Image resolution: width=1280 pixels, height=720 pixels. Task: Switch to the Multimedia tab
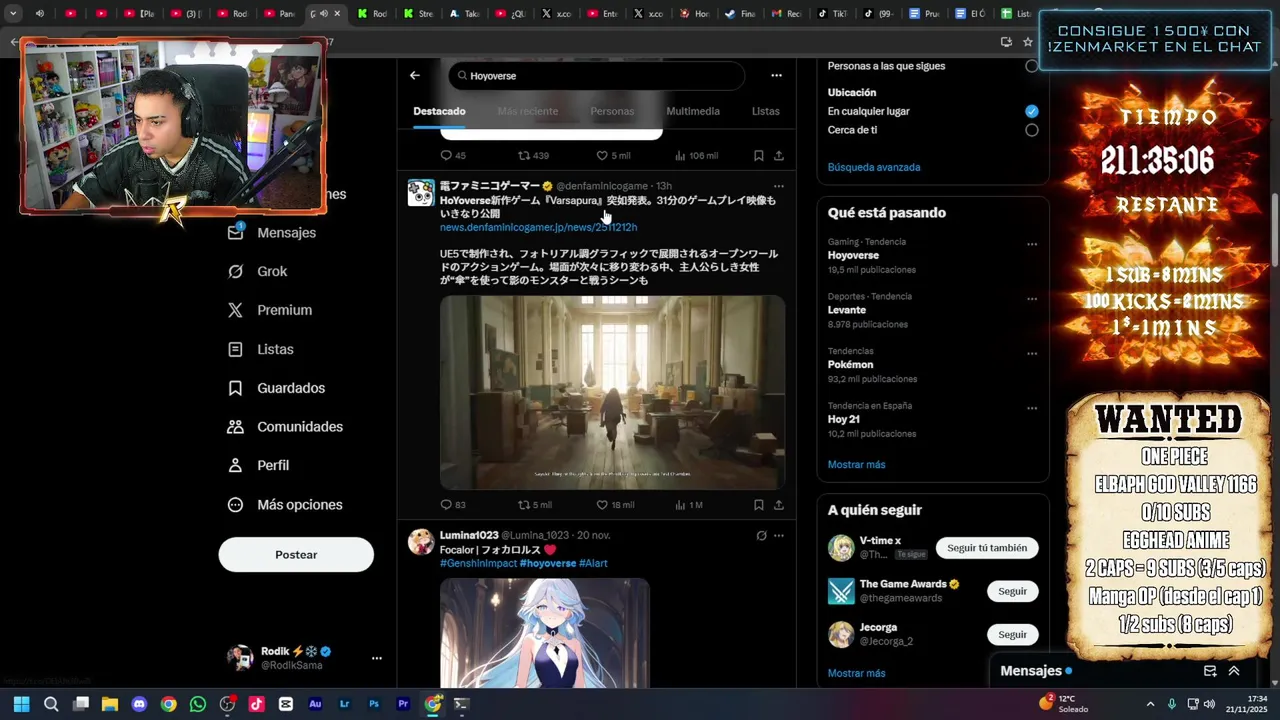pyautogui.click(x=693, y=111)
